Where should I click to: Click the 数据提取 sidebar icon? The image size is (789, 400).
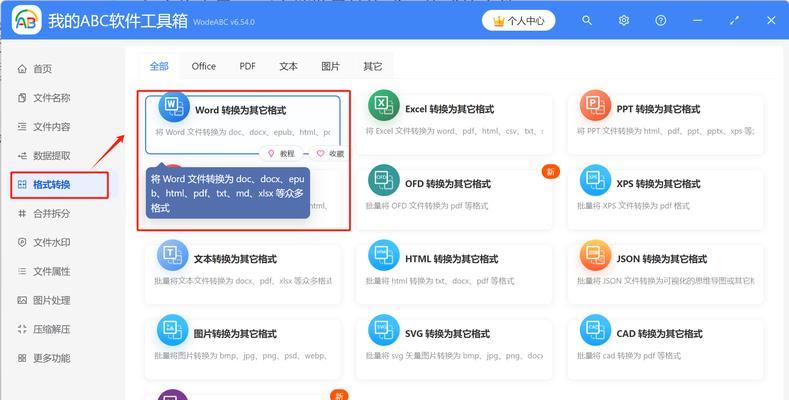22,156
